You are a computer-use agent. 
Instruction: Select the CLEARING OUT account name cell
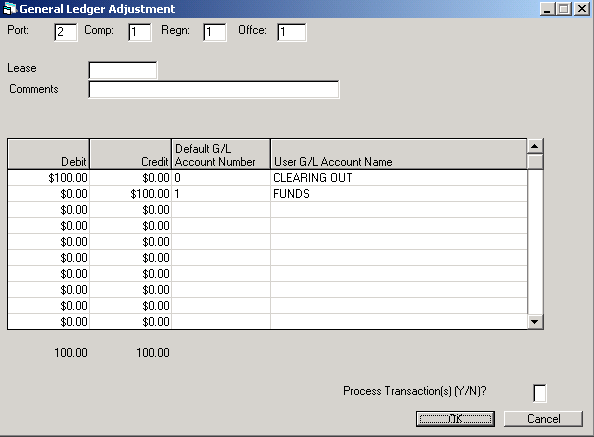pyautogui.click(x=399, y=178)
